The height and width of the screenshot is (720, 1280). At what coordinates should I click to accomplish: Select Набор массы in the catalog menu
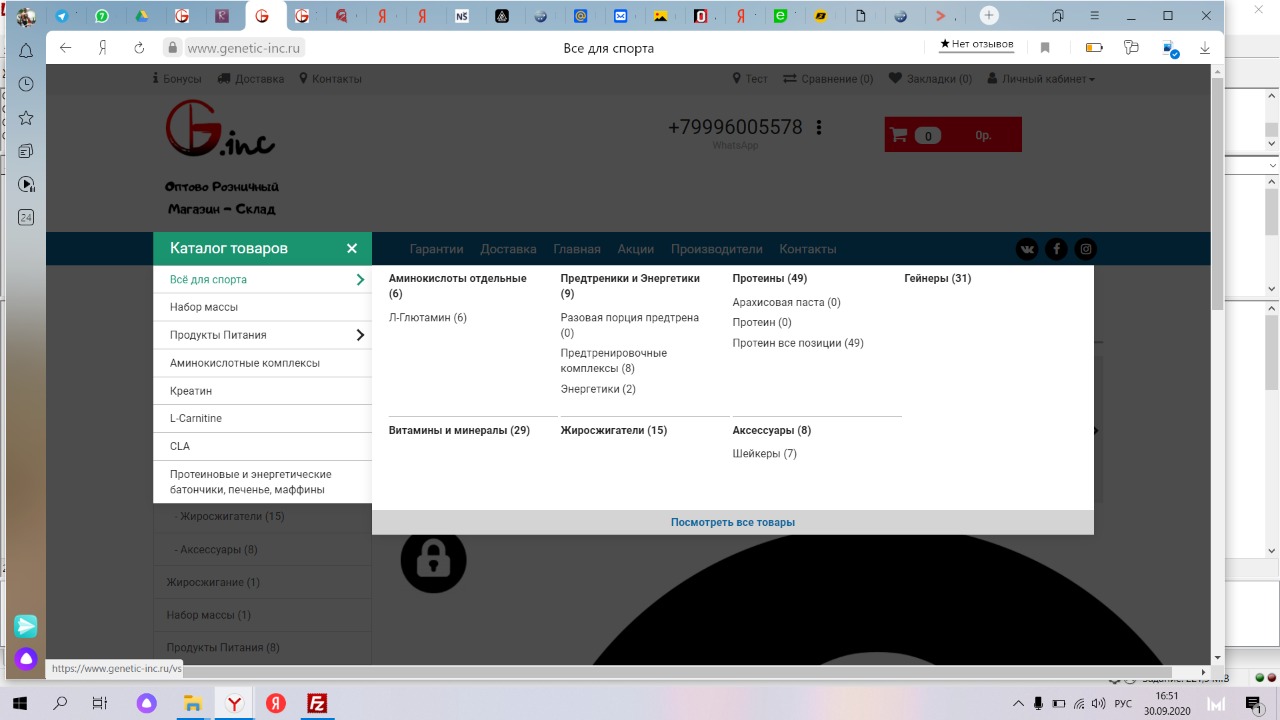(x=262, y=307)
